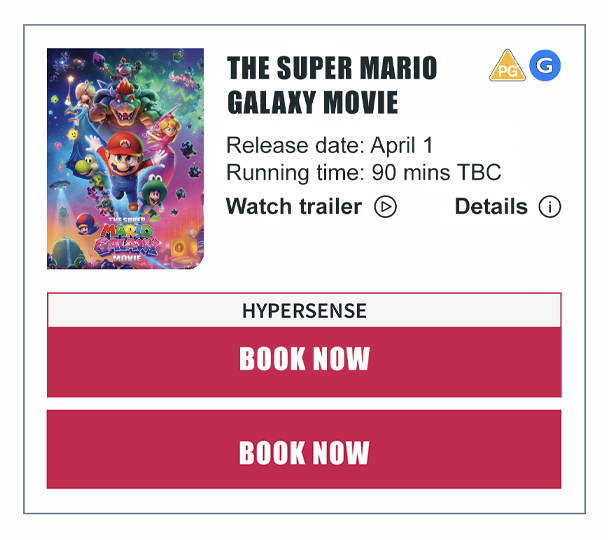Open the Details link text

point(491,207)
